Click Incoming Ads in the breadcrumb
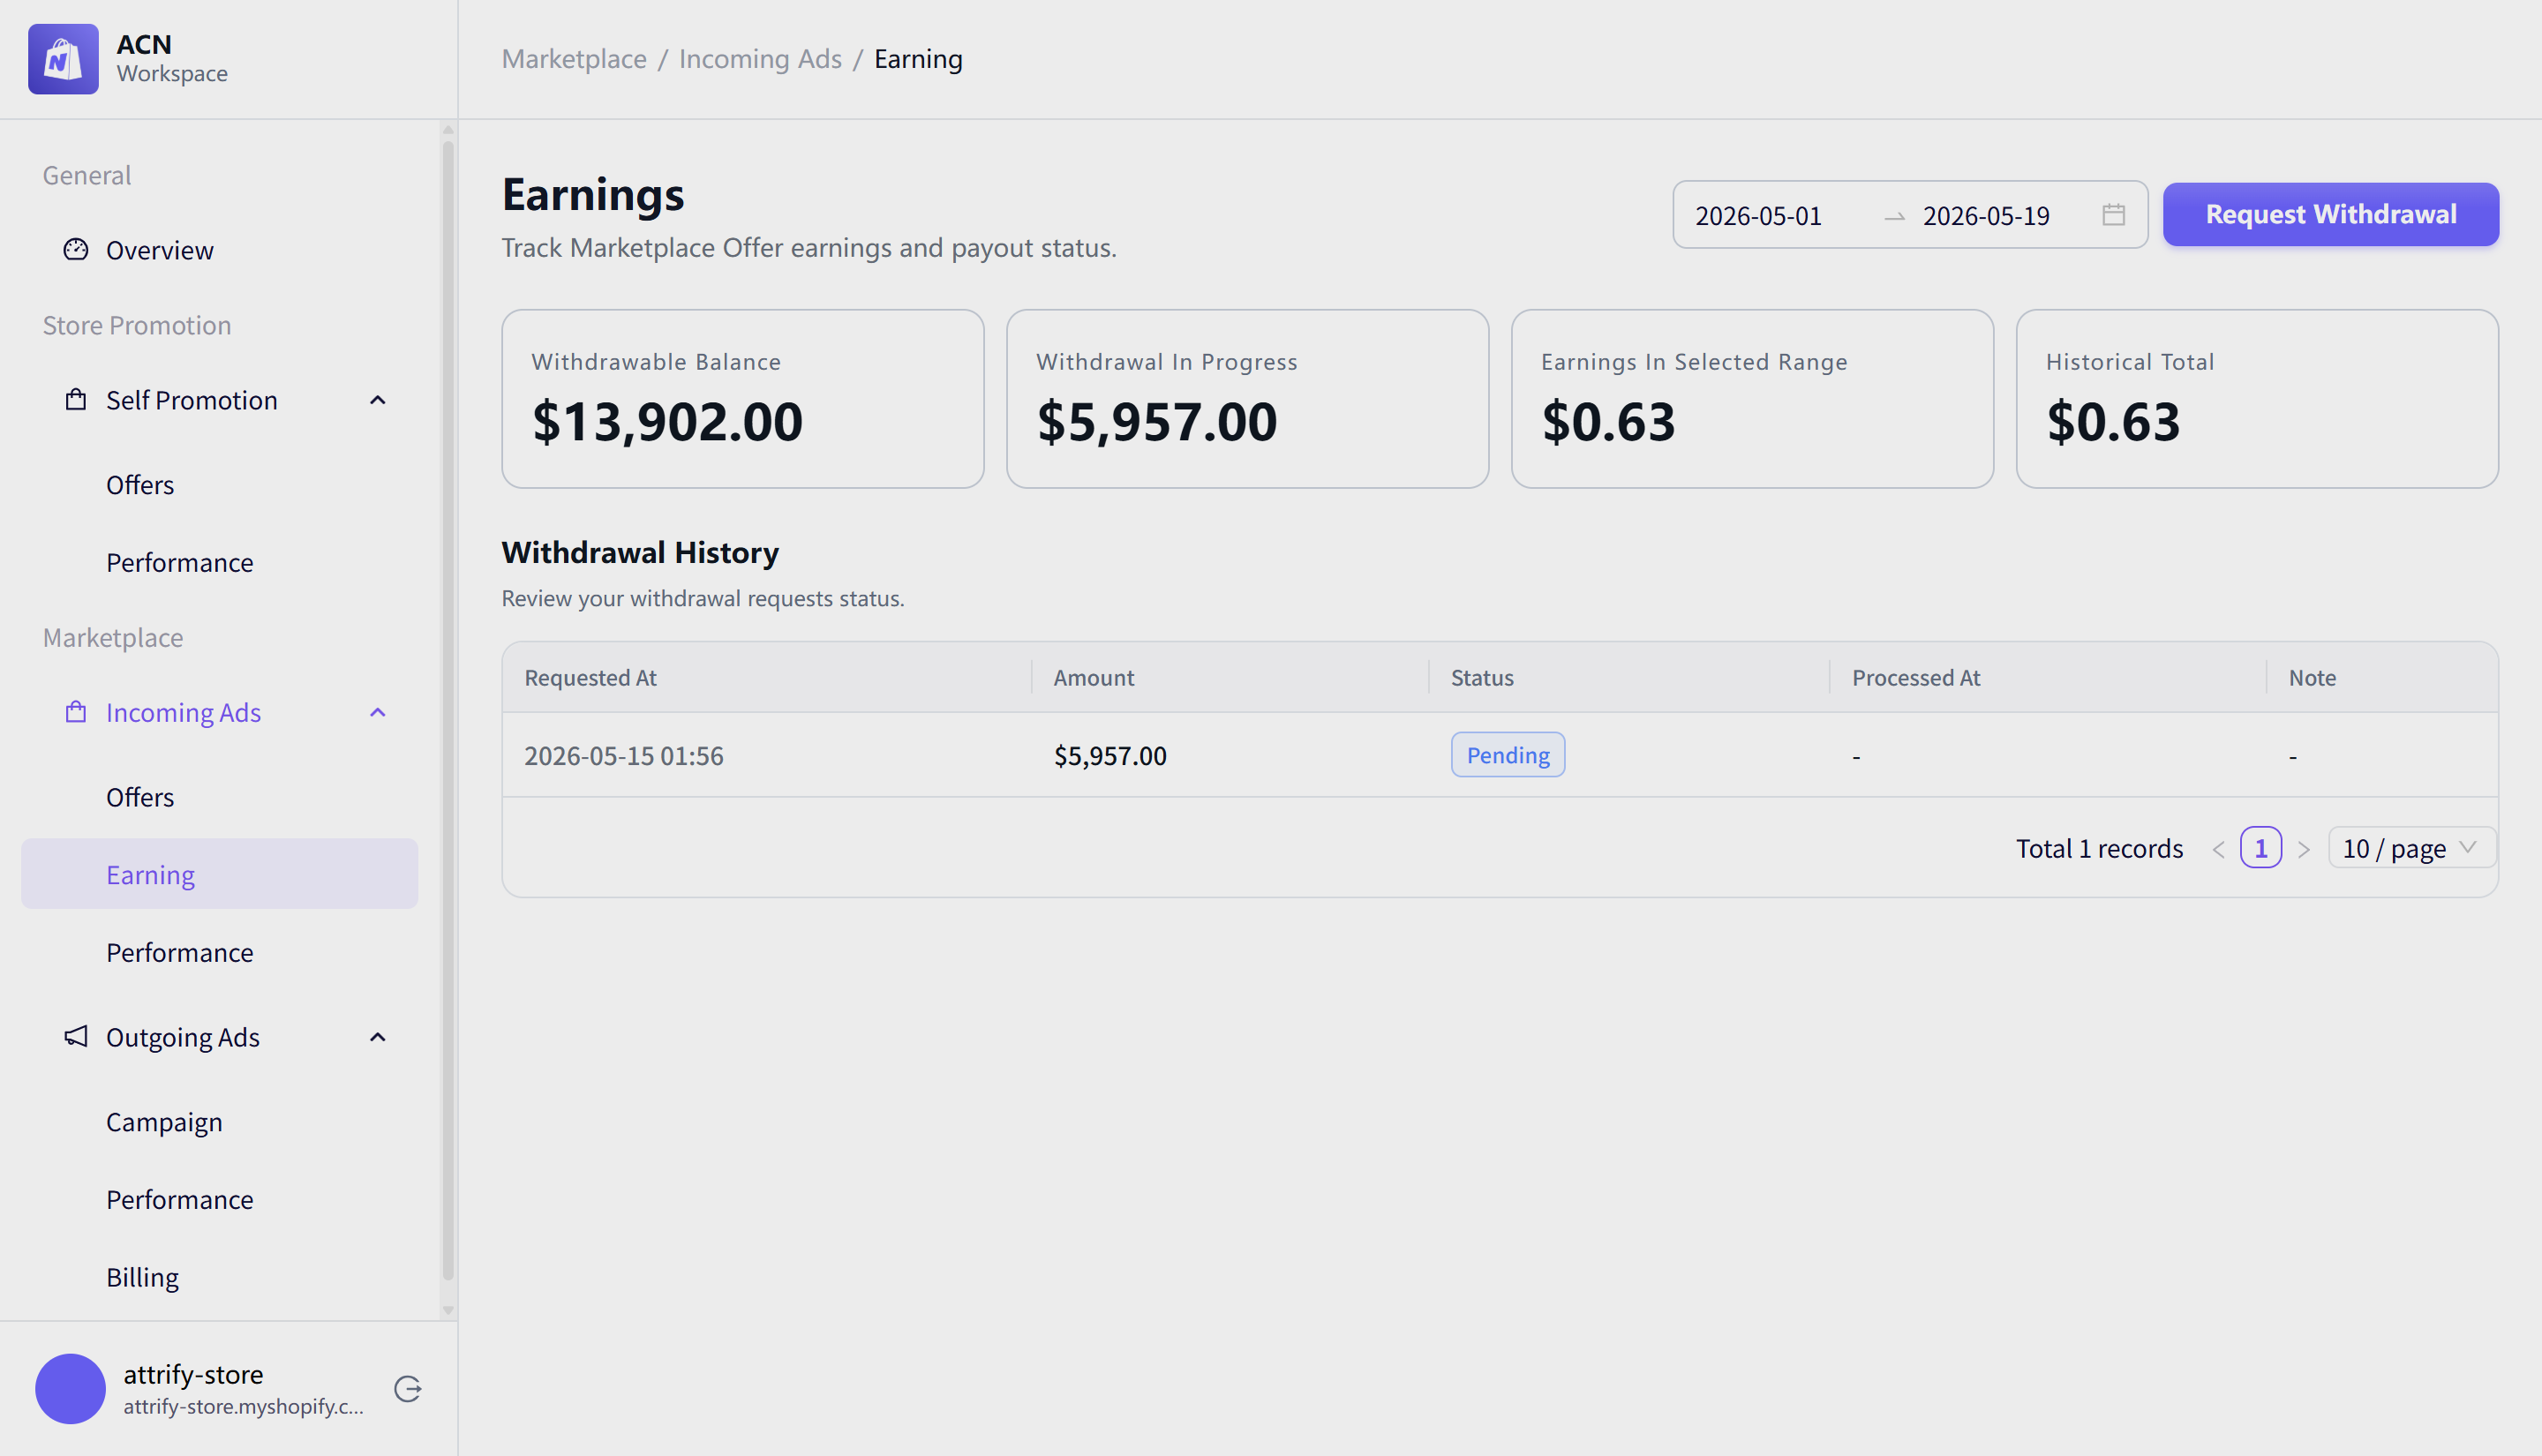Screen dimensions: 2542x1456 (760, 59)
